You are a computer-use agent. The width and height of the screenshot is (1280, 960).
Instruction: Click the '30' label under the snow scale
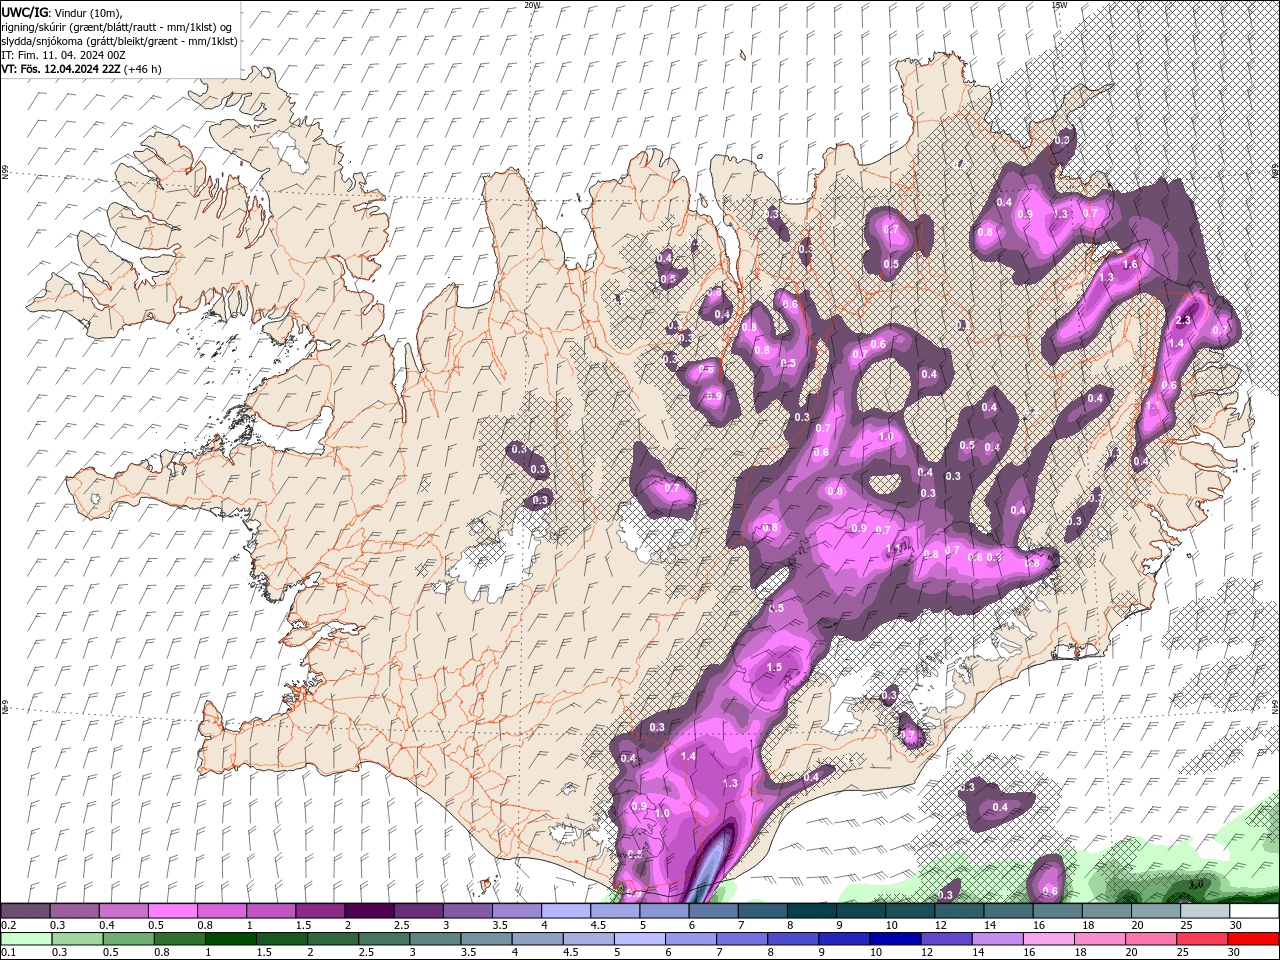[1236, 925]
